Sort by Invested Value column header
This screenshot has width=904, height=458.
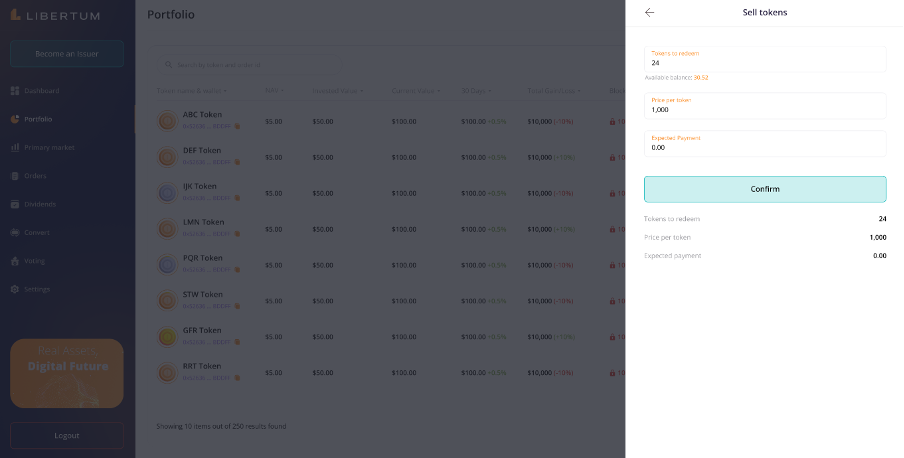(x=337, y=91)
